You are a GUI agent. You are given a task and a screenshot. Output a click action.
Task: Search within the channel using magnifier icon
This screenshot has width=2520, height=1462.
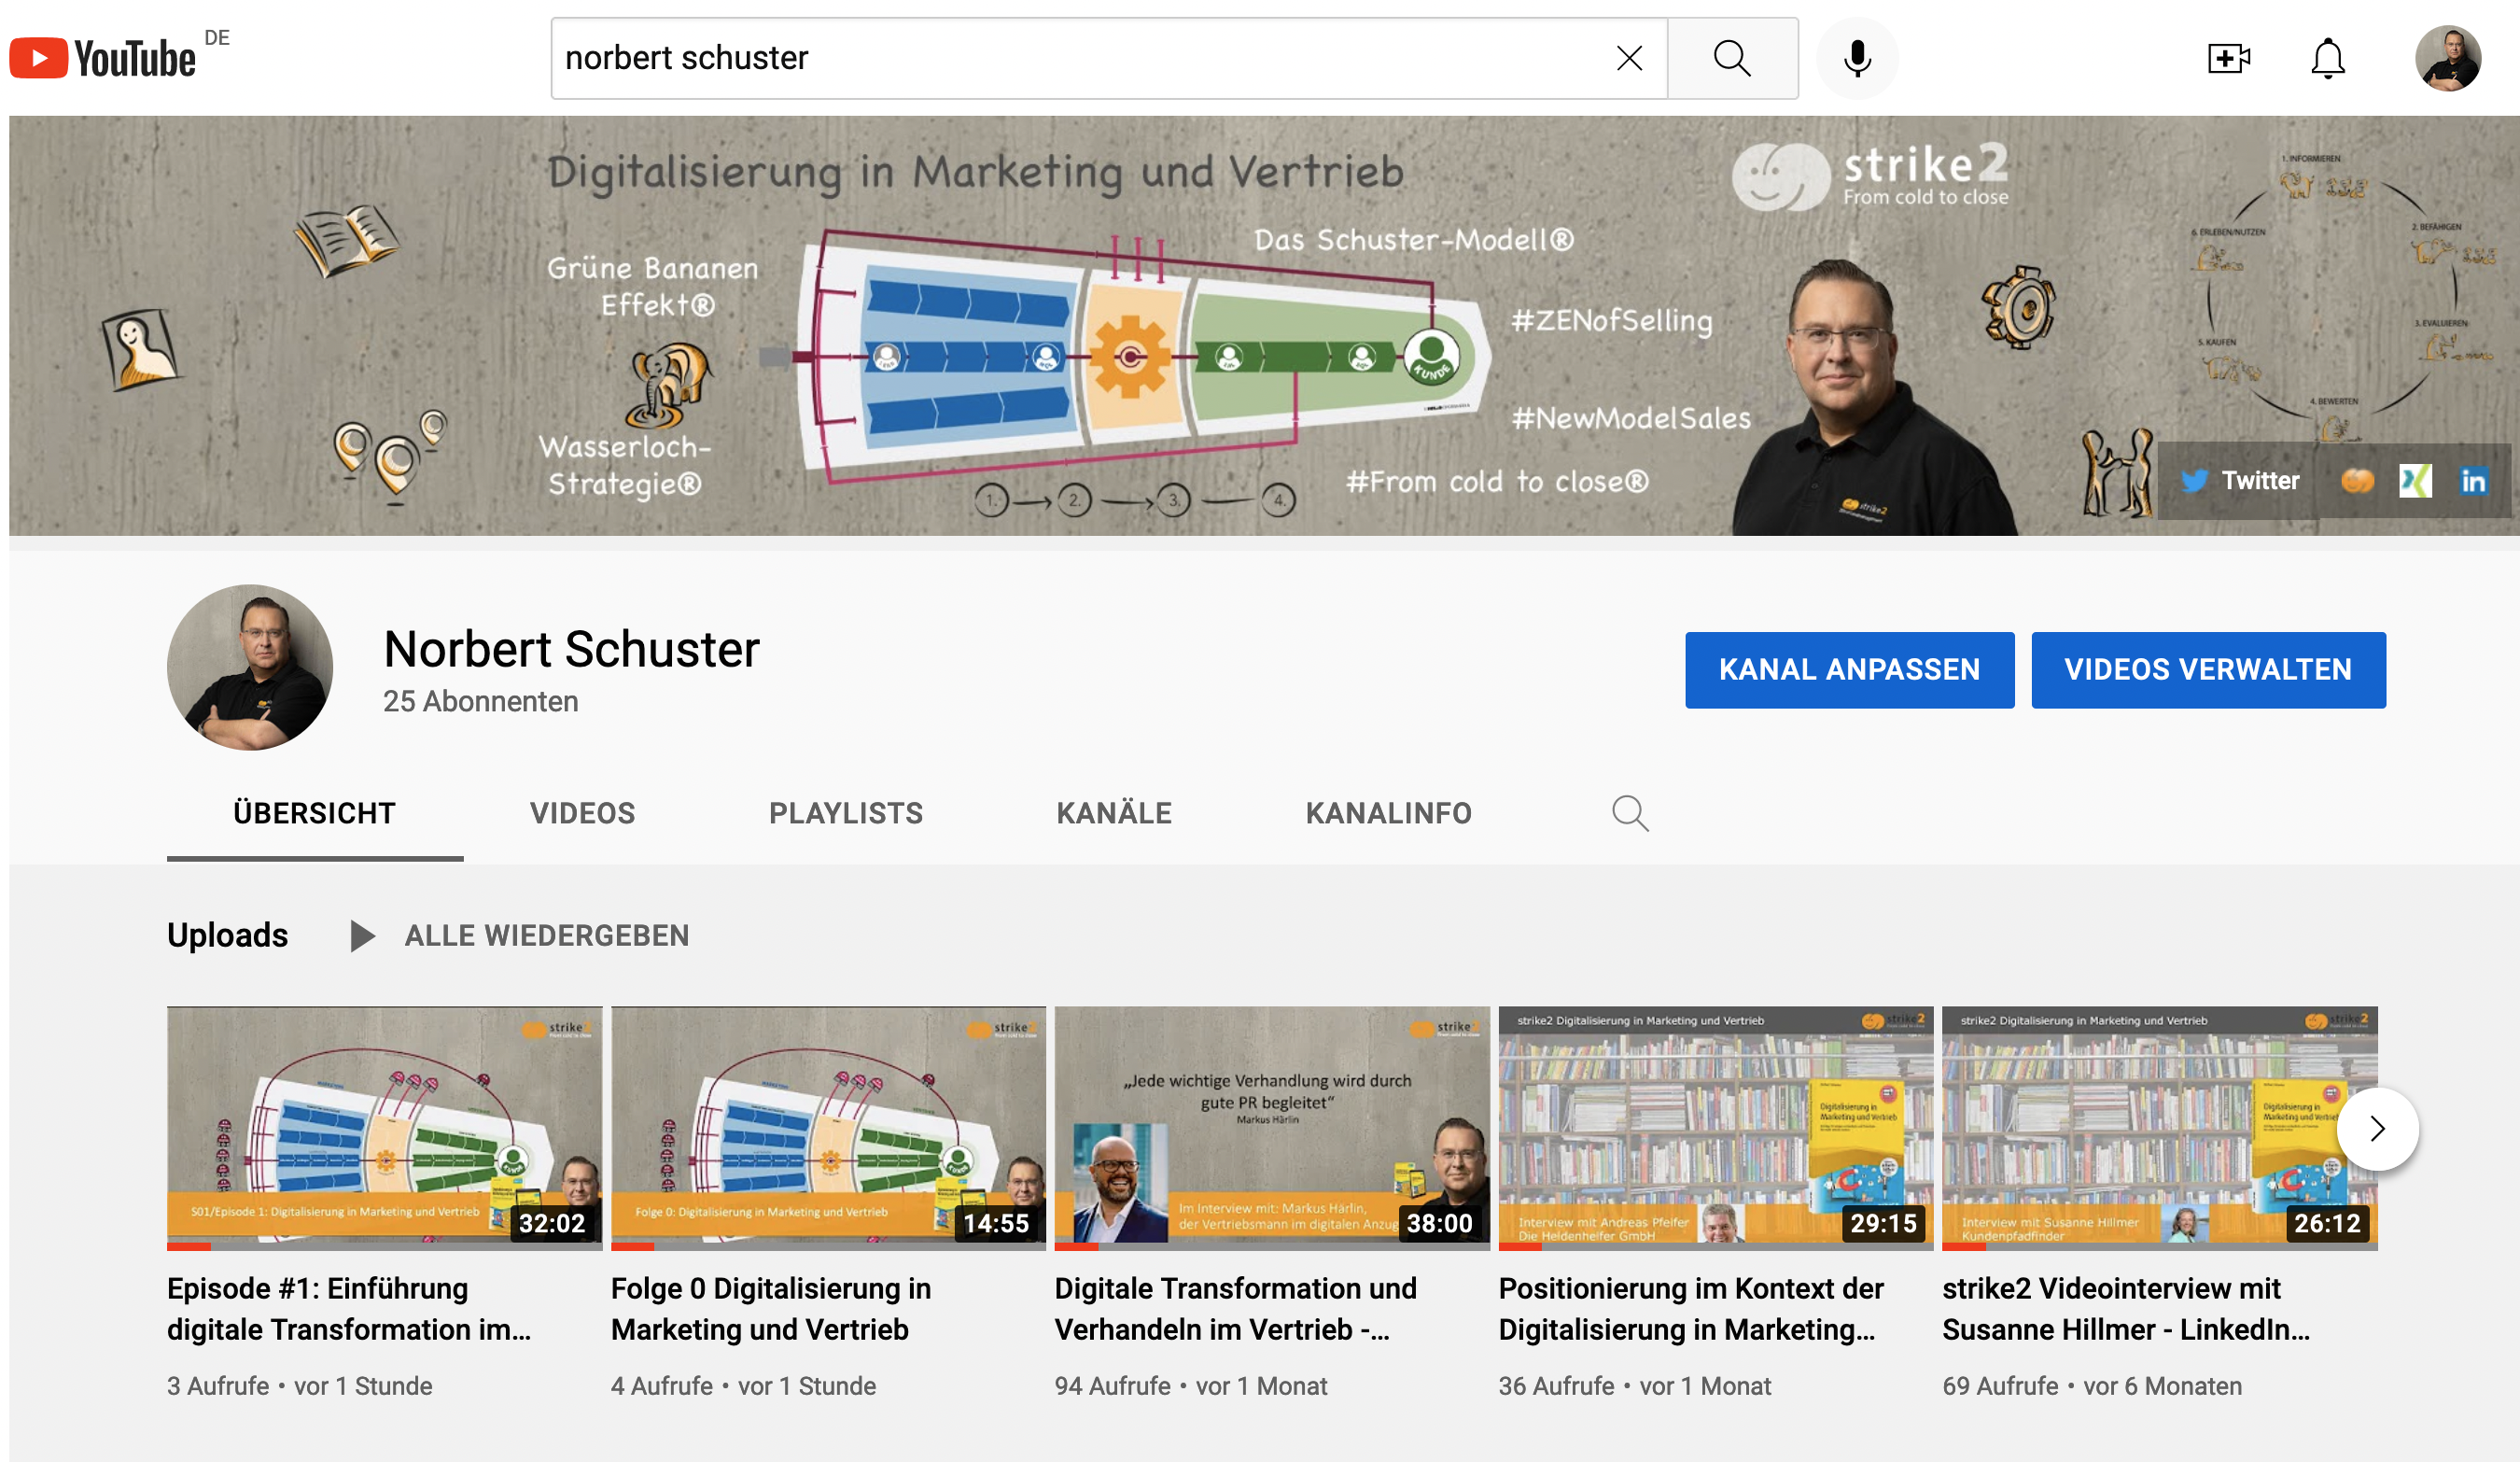pyautogui.click(x=1630, y=813)
